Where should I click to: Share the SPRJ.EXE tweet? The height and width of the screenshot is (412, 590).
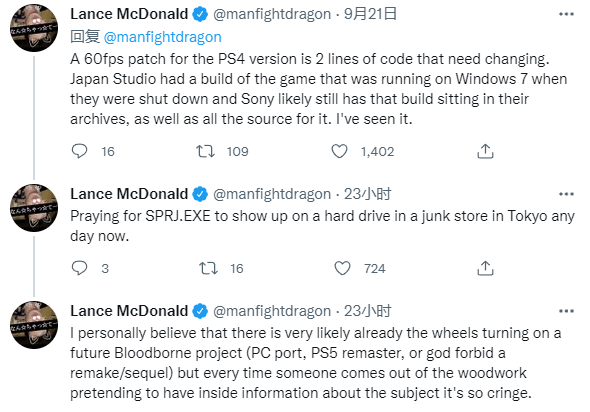[485, 268]
